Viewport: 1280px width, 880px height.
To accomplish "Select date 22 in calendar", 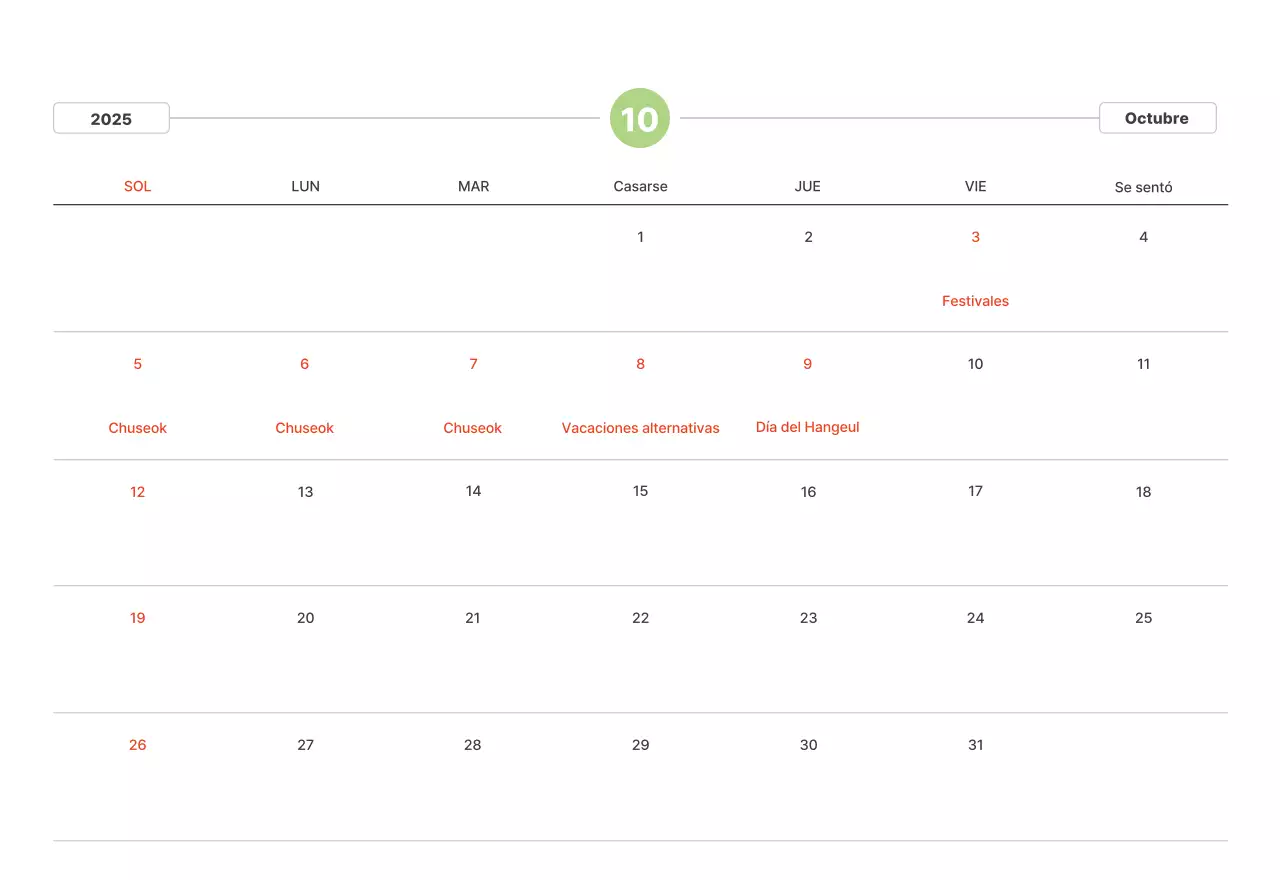I will (640, 618).
